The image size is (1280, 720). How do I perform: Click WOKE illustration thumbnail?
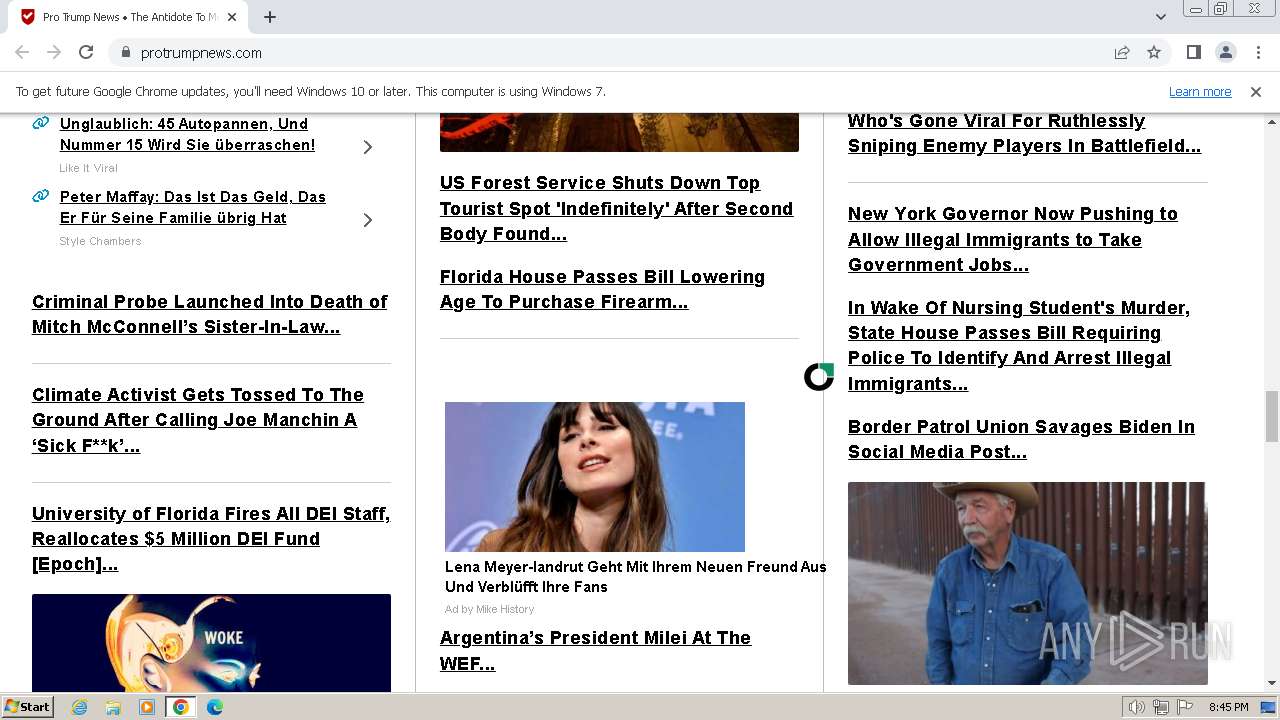(x=211, y=643)
